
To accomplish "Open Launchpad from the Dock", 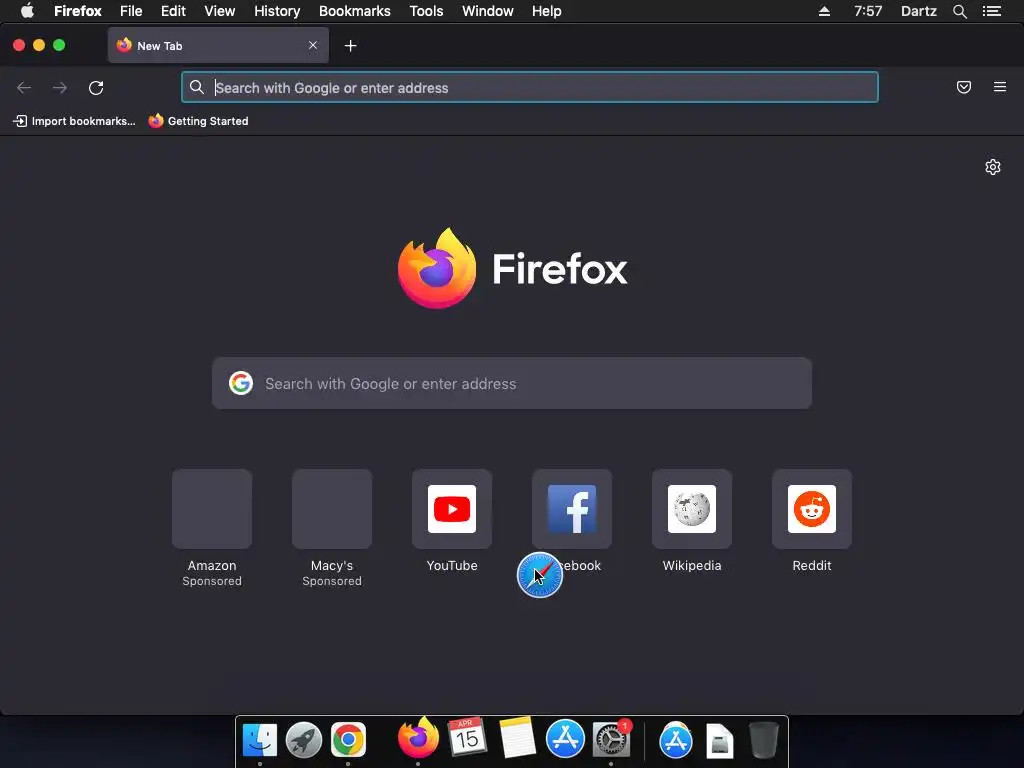I will (x=304, y=741).
